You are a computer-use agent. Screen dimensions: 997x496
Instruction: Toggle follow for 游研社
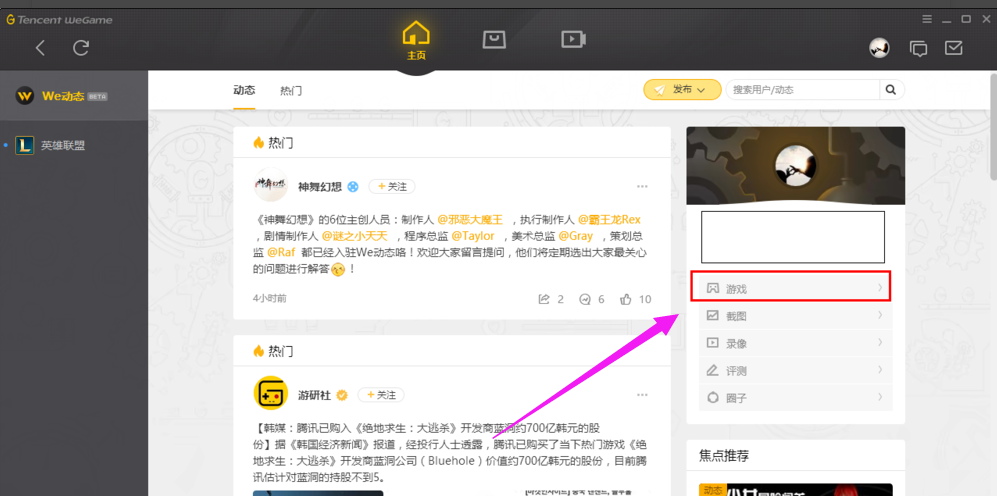click(x=380, y=395)
